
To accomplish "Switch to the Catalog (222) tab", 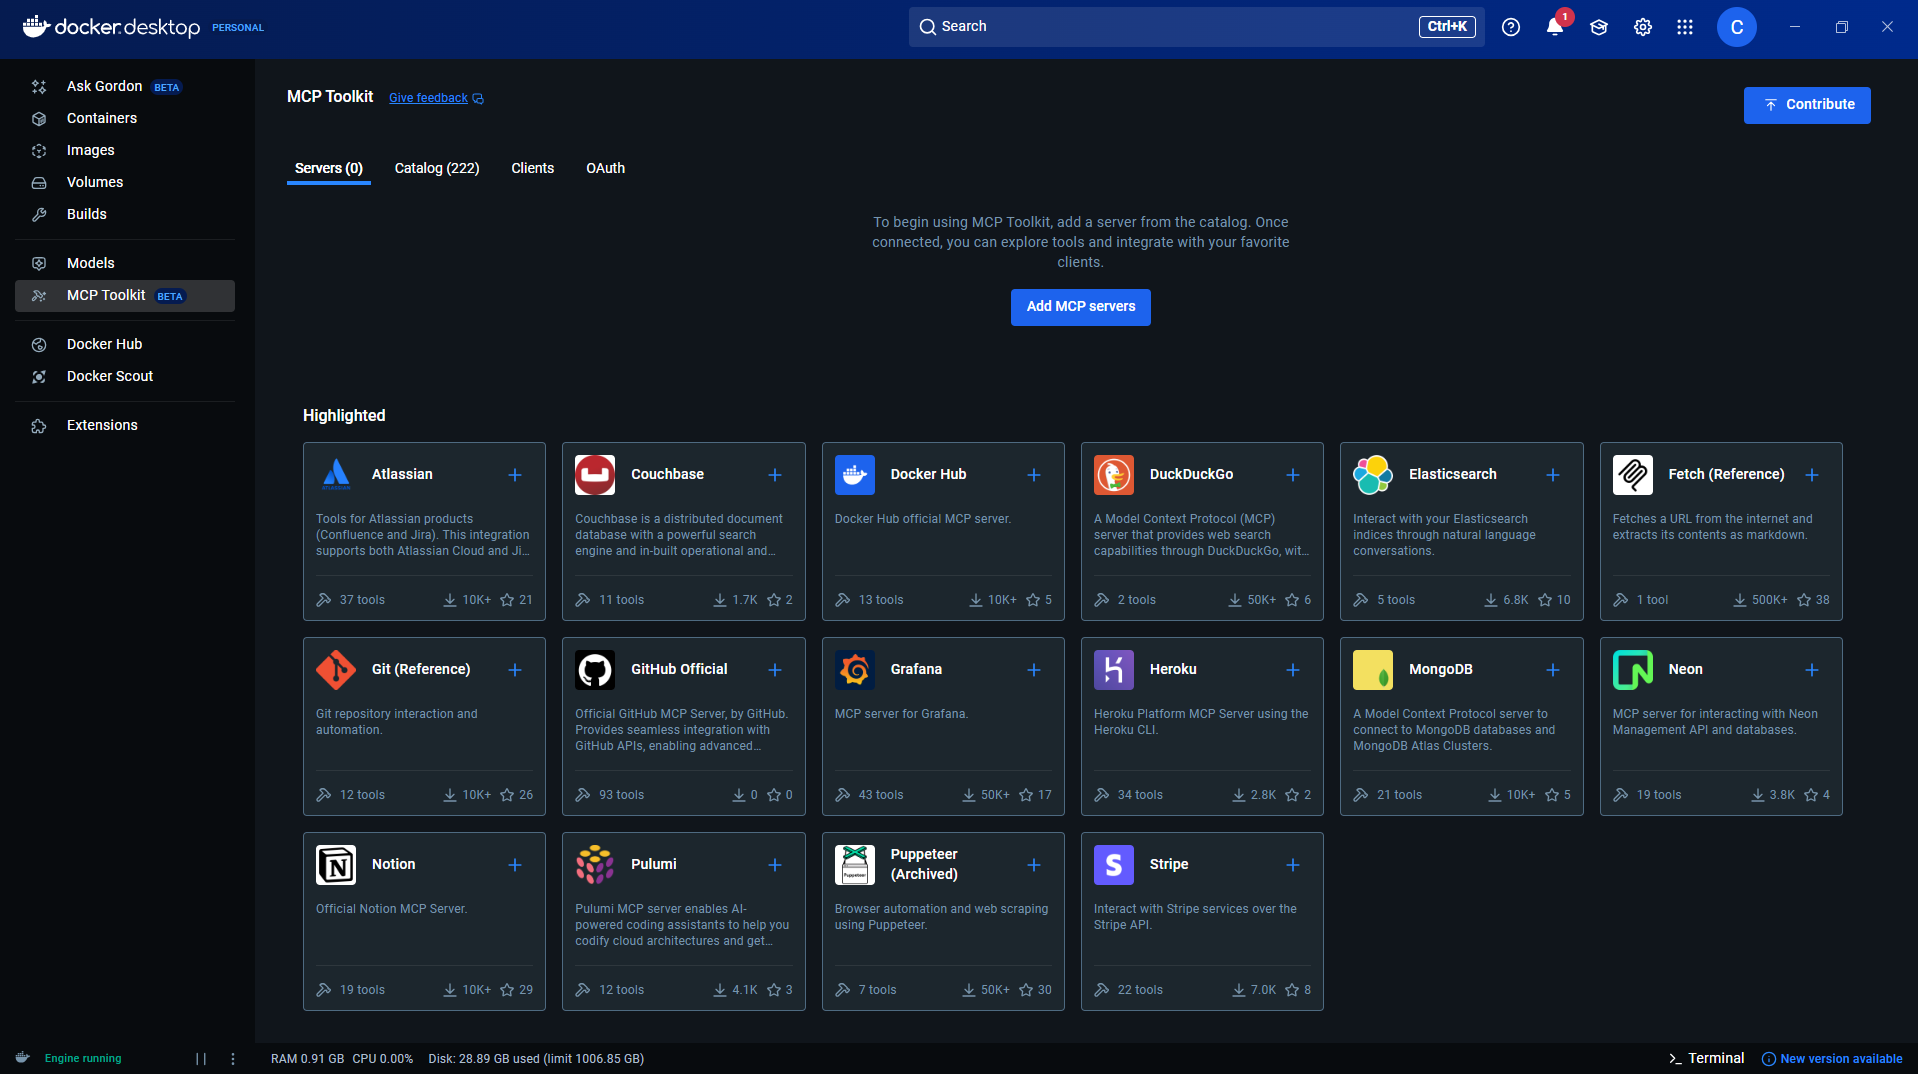I will [x=437, y=168].
